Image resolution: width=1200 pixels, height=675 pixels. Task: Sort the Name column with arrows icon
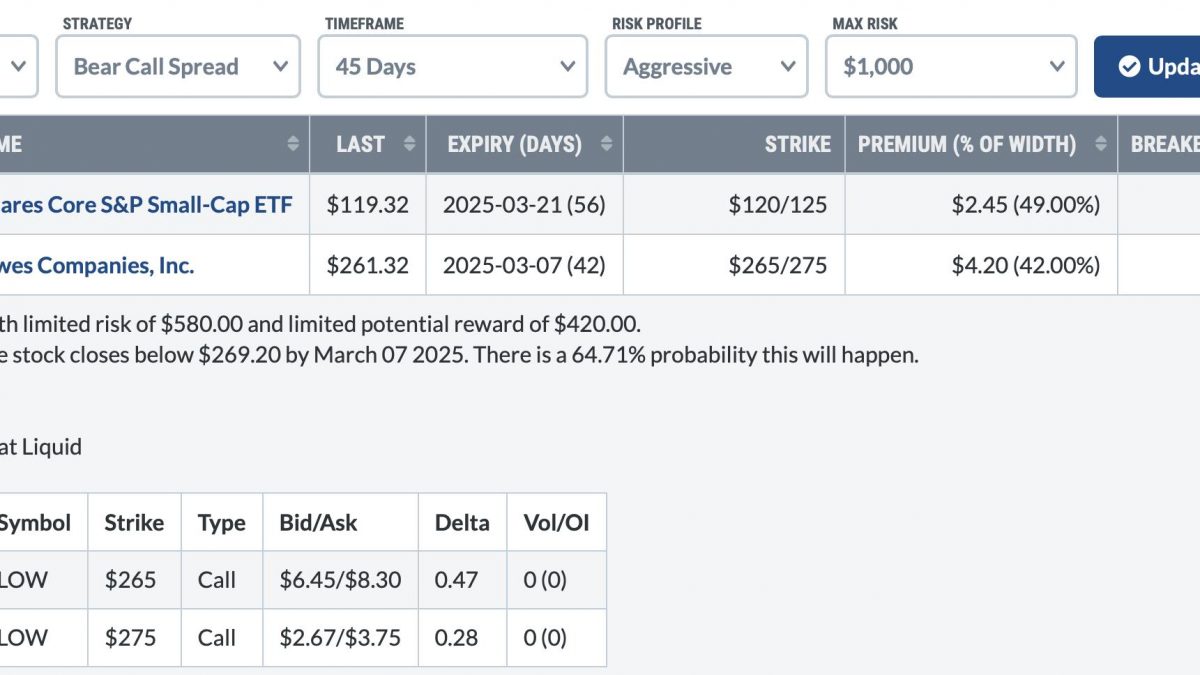pyautogui.click(x=293, y=144)
